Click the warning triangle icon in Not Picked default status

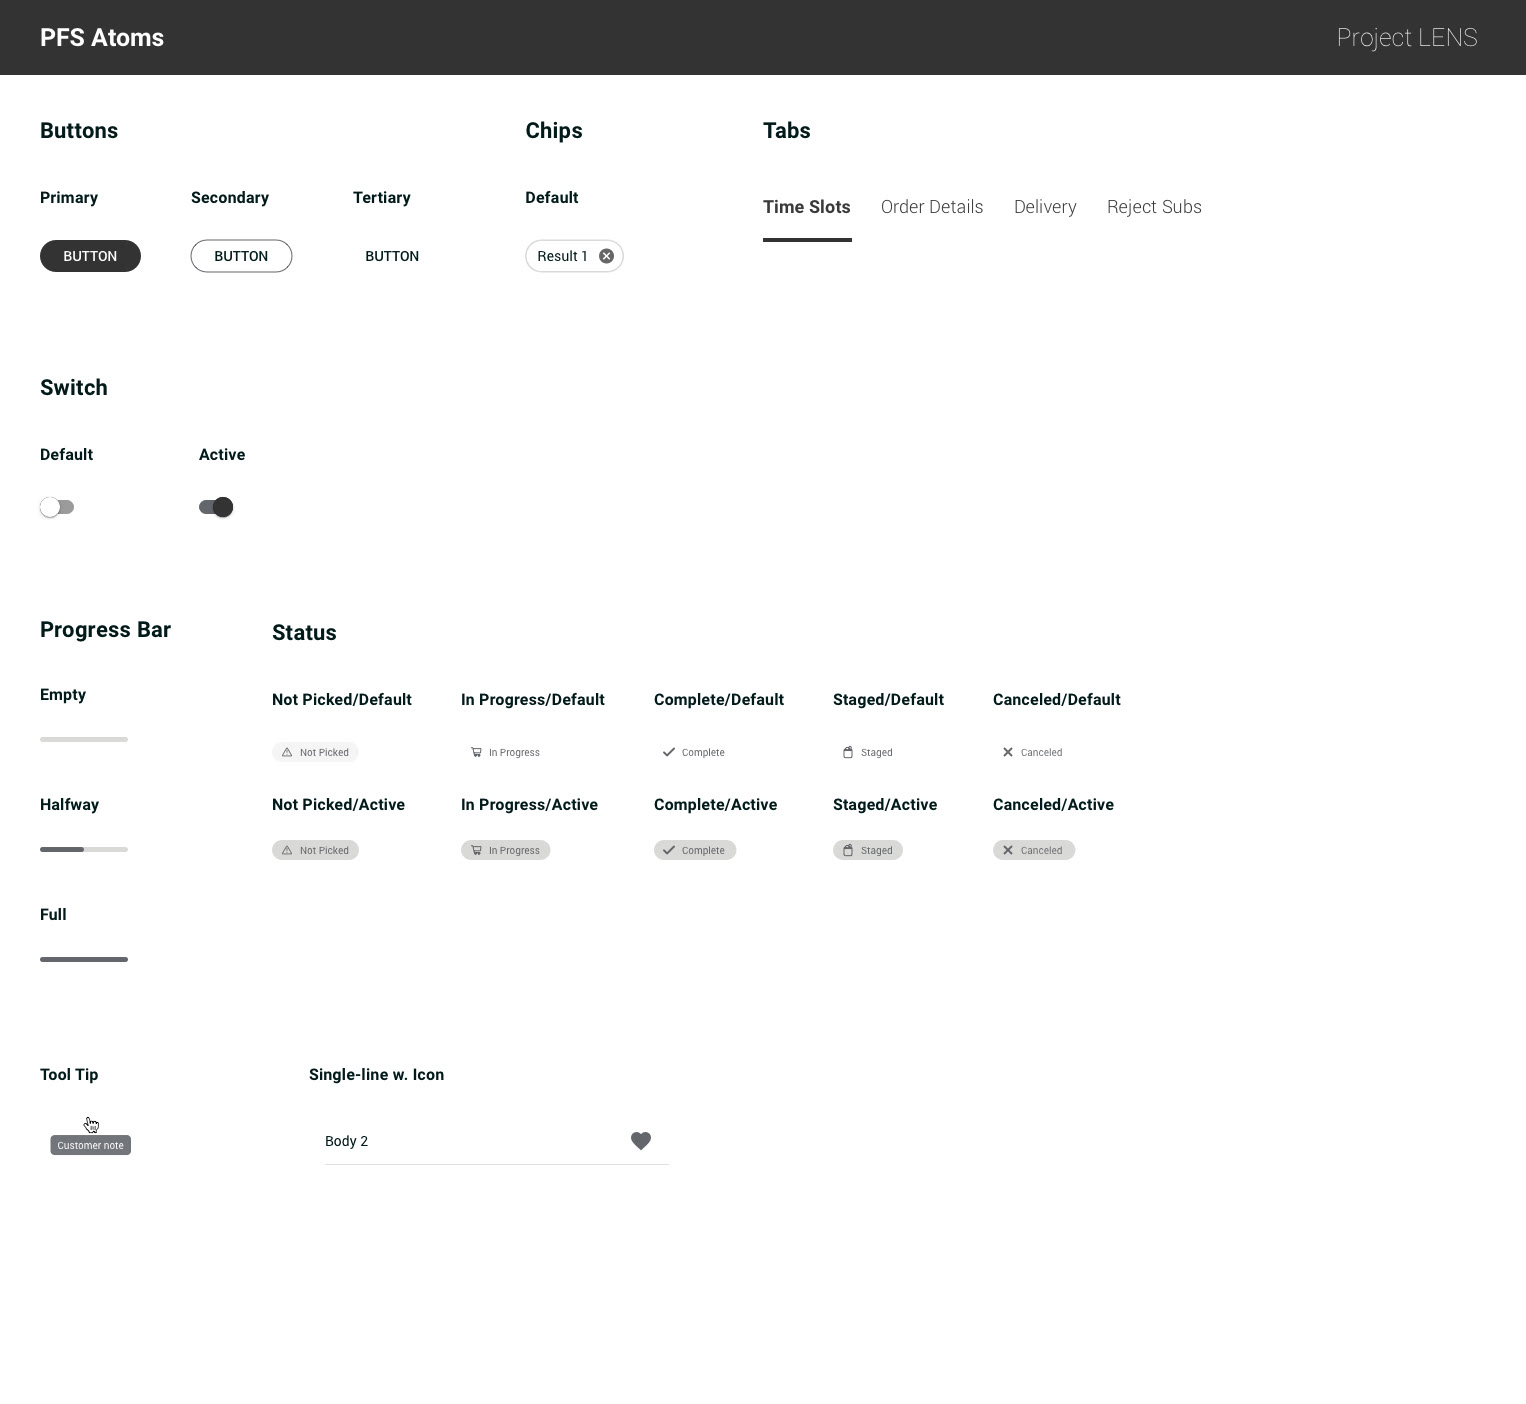[287, 752]
